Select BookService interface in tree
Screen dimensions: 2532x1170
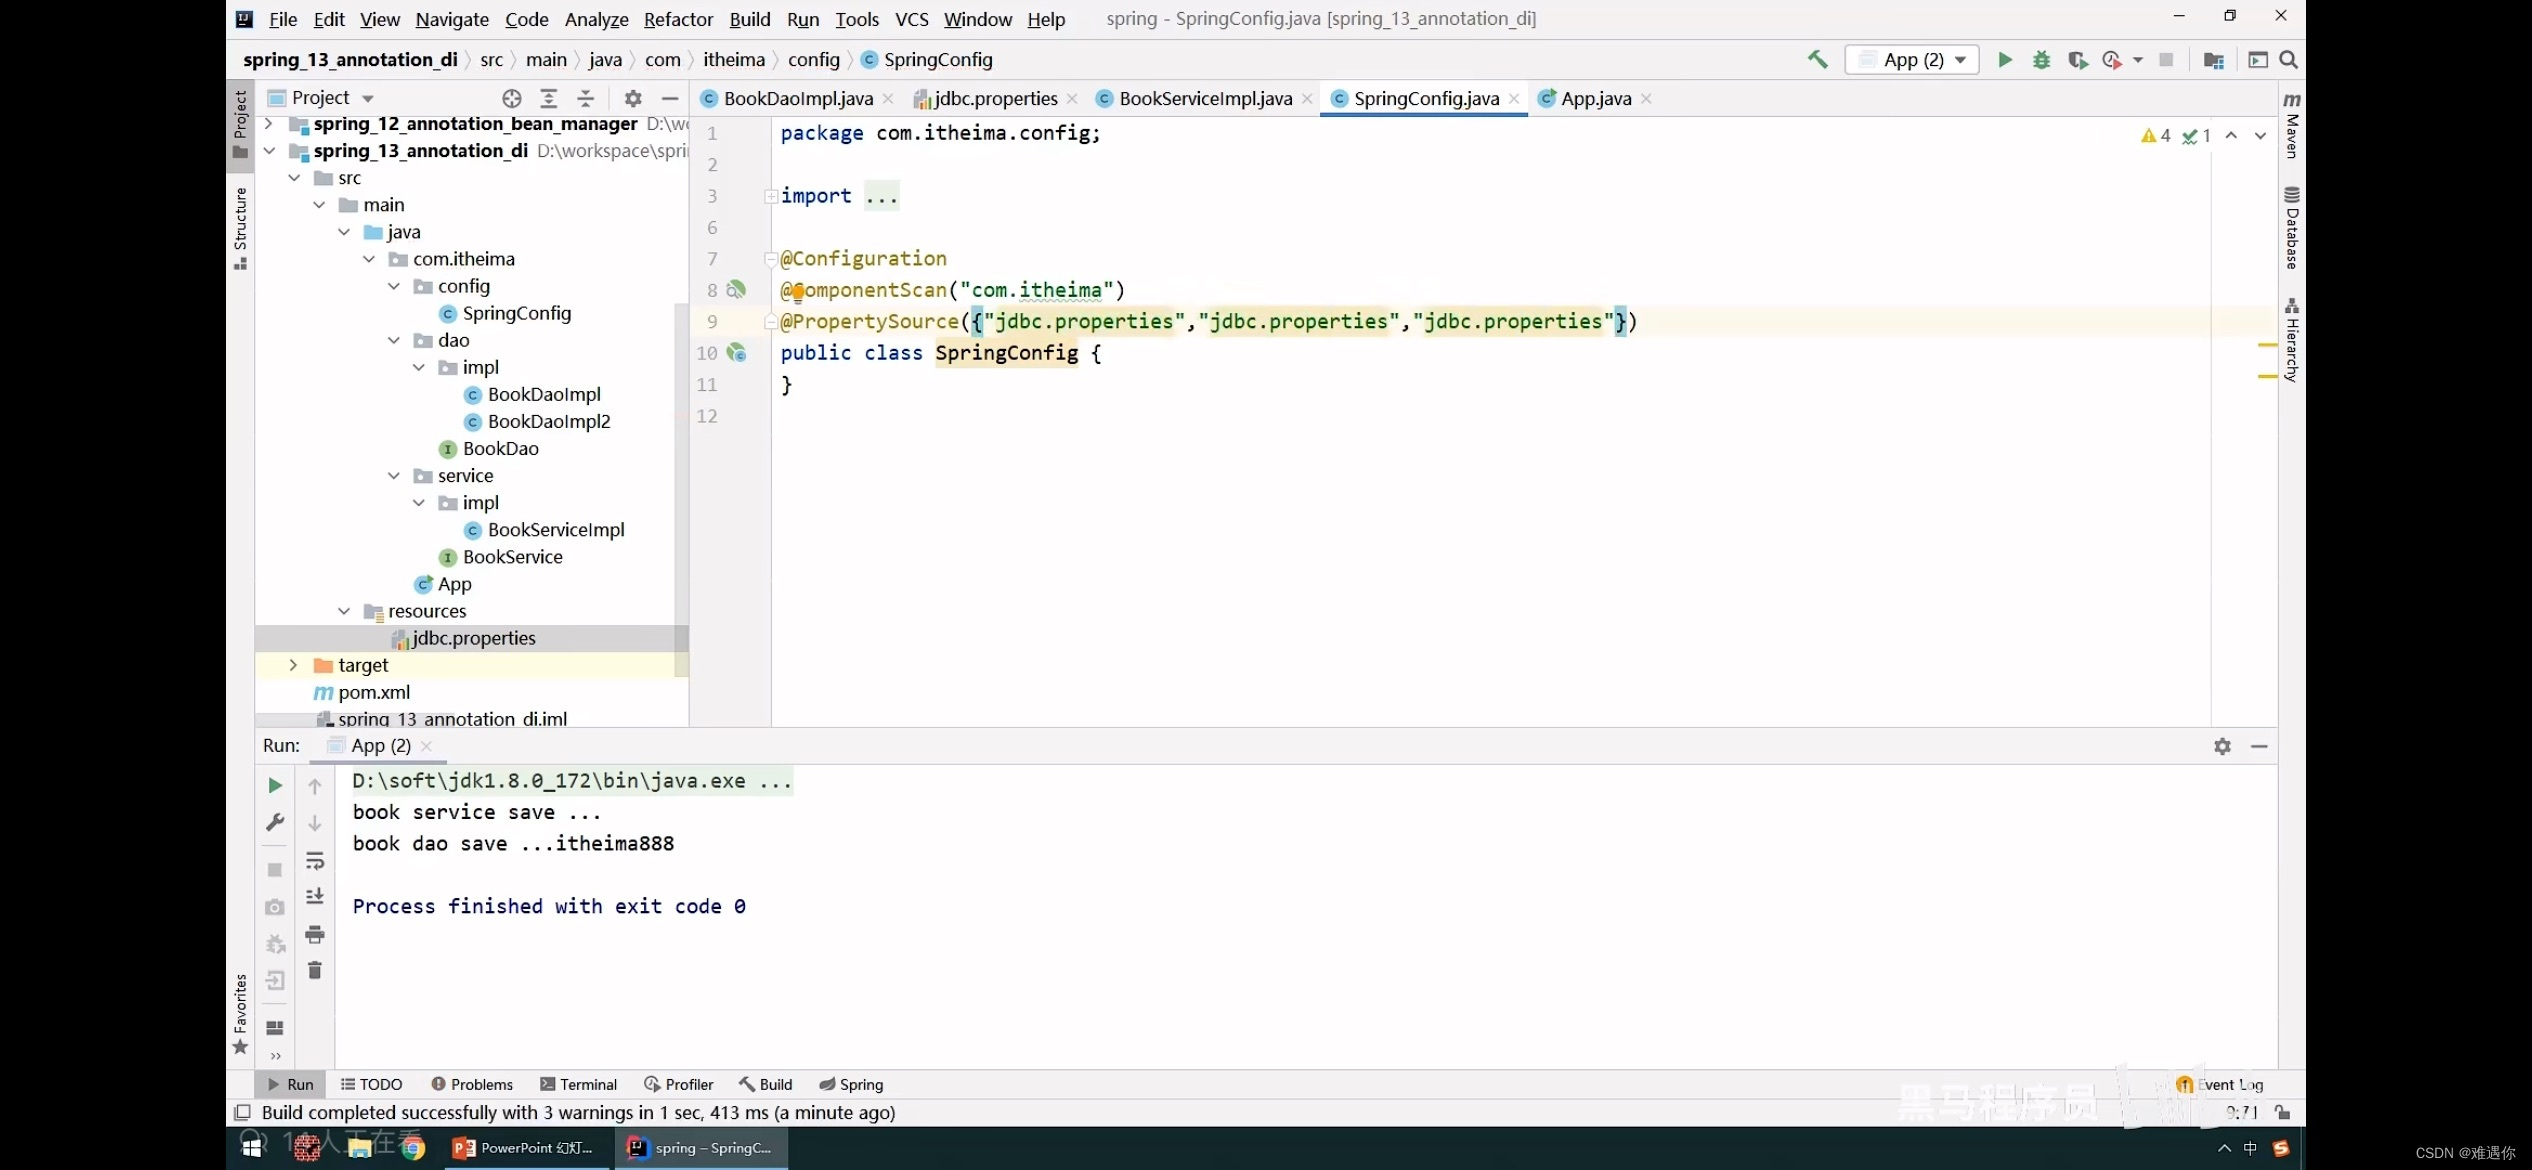point(512,557)
